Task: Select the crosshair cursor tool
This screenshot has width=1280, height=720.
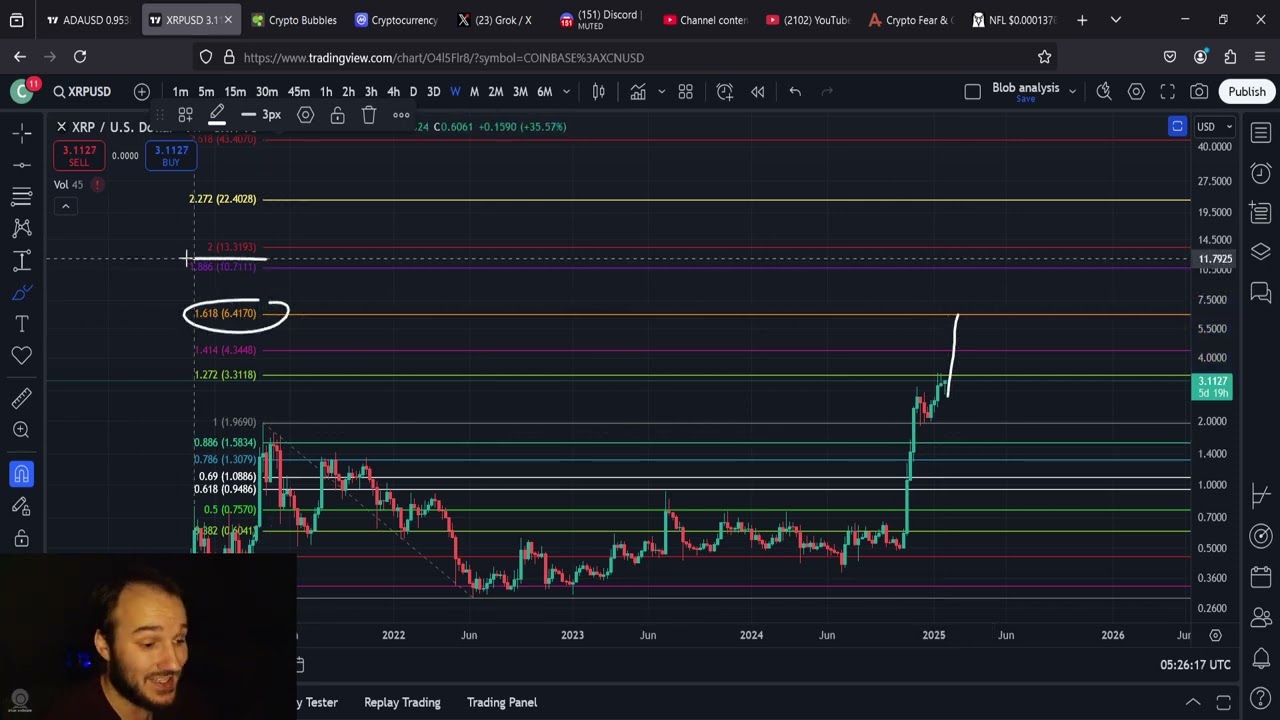Action: coord(22,132)
